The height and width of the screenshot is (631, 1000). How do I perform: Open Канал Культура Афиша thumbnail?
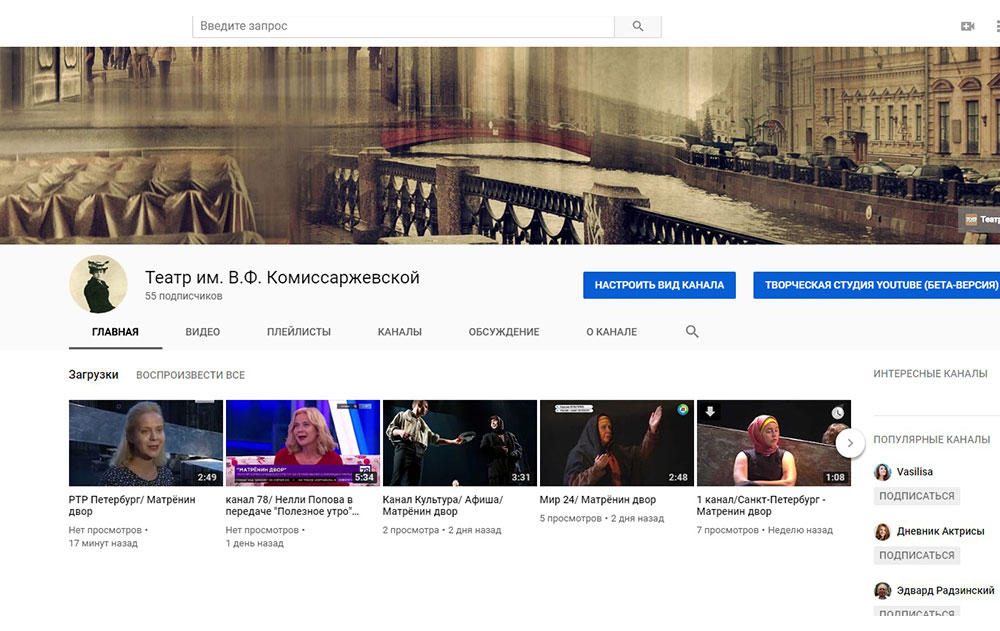460,443
